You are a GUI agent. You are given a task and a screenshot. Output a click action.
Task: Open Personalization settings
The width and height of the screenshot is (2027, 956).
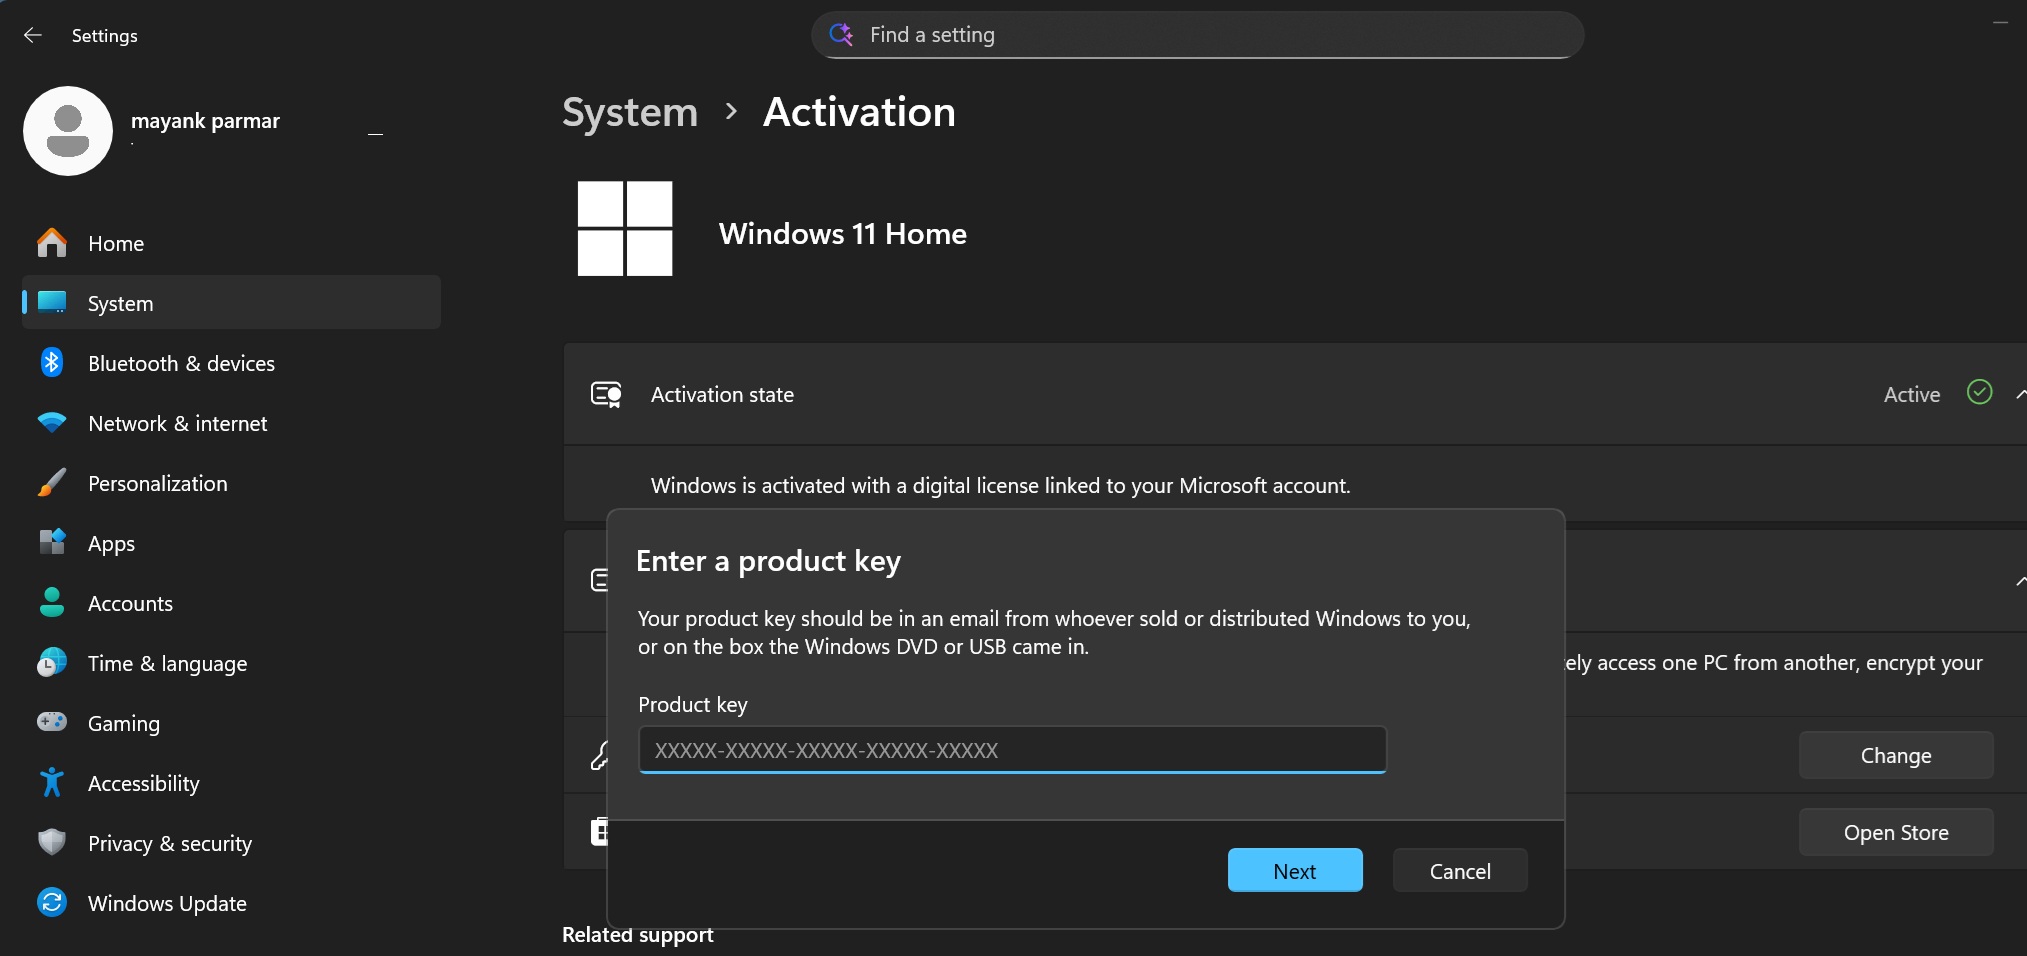(231, 483)
